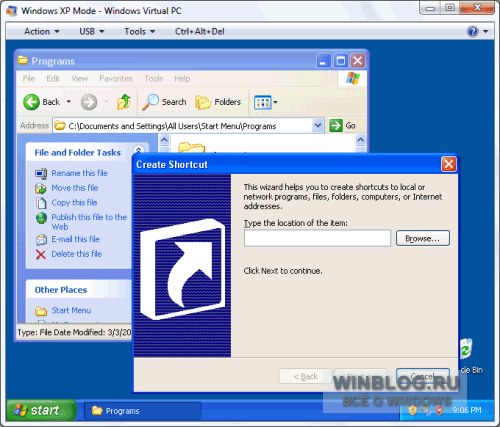Go up one folder level icon
Screen dimensions: 500x427
[x=124, y=102]
